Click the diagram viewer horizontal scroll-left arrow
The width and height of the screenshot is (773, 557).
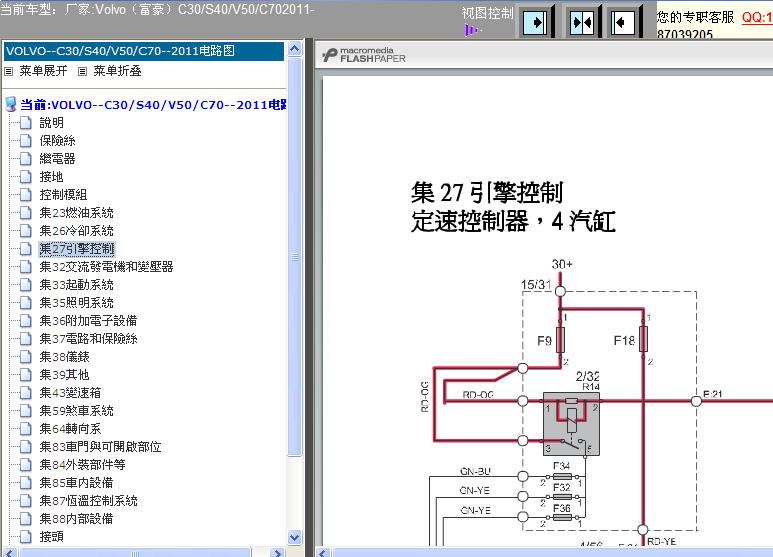(322, 553)
